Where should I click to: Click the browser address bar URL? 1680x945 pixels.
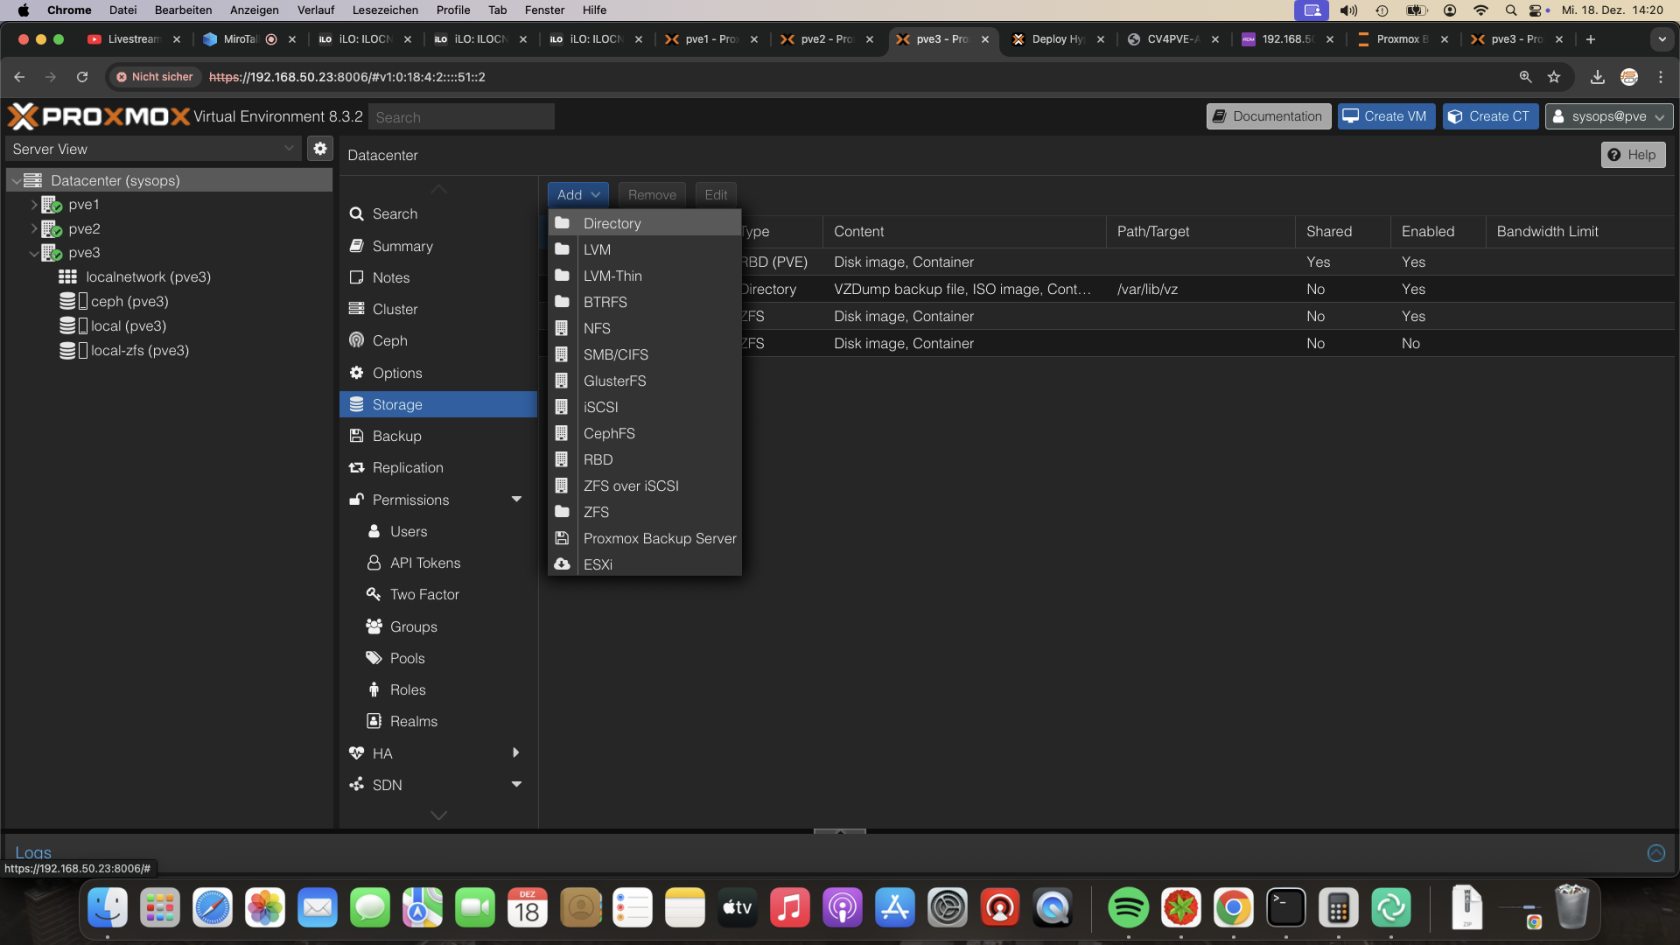pos(347,77)
